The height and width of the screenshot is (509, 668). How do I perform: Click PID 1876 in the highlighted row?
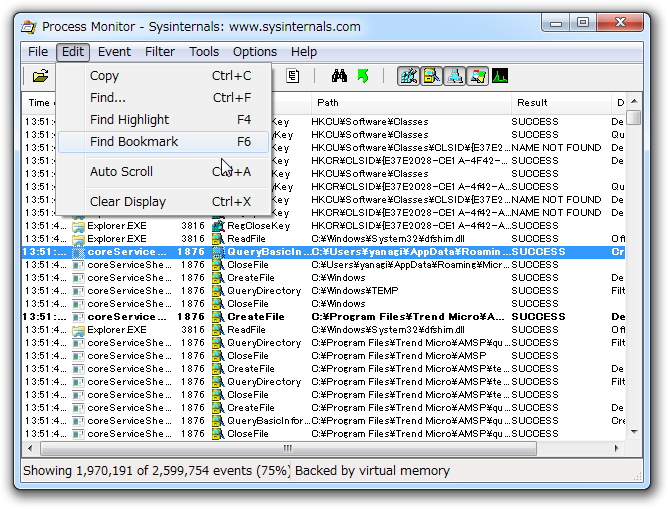(x=191, y=252)
